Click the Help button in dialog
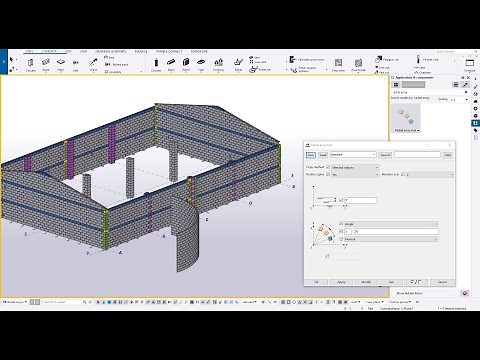 (448, 155)
